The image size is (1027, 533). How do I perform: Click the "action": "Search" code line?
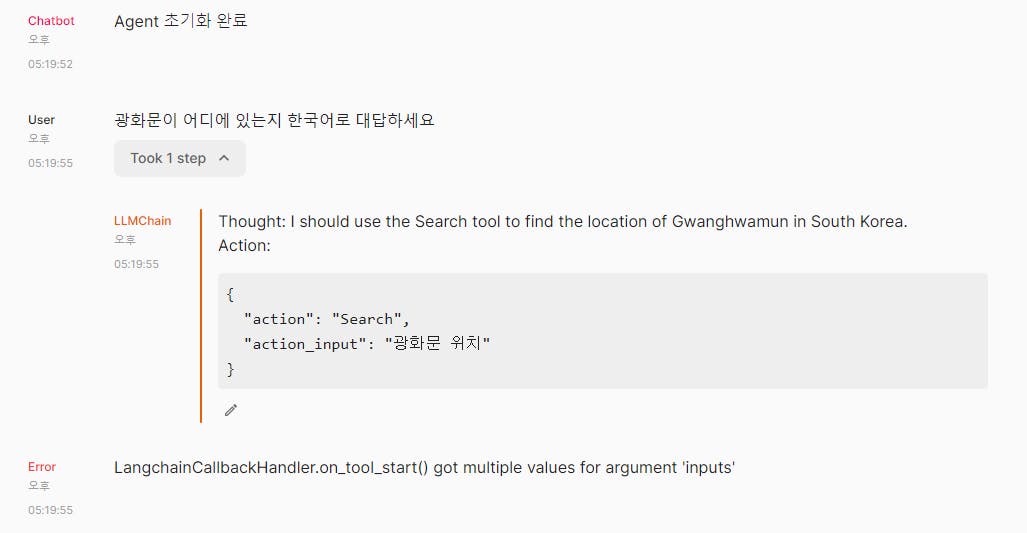pos(326,319)
